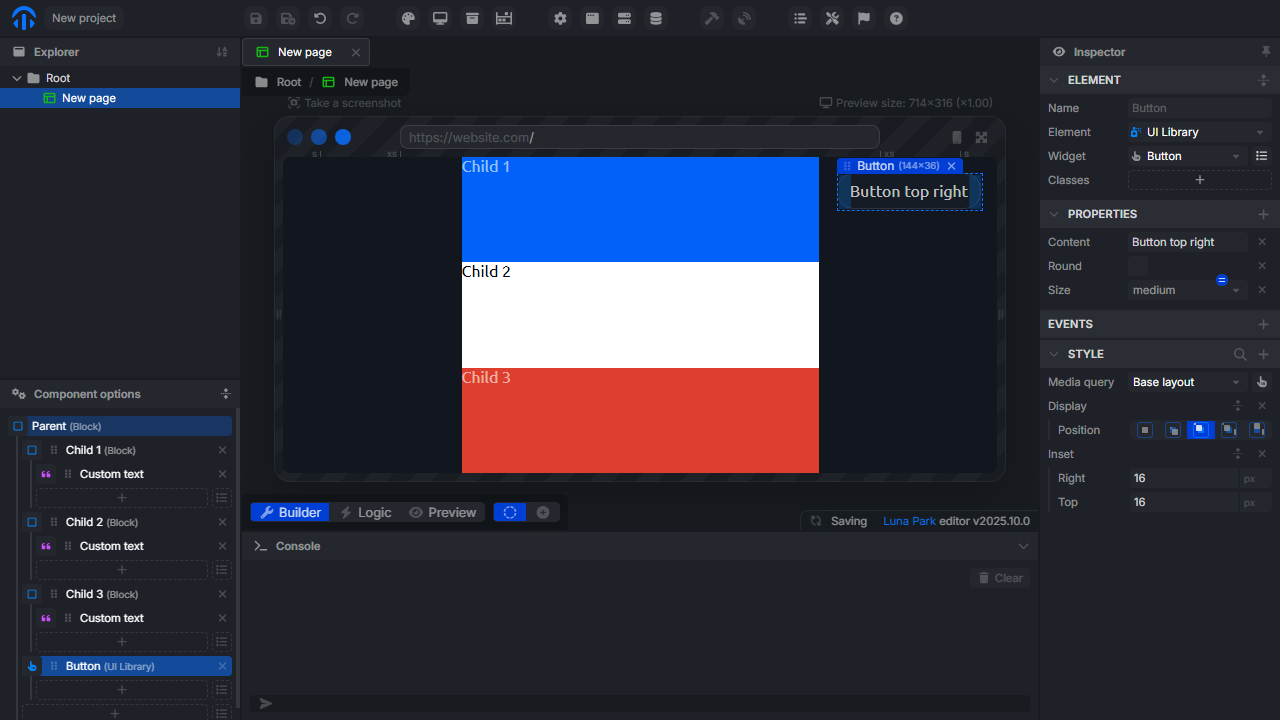Open the Media query Base layout dropdown
The width and height of the screenshot is (1280, 720).
1186,382
